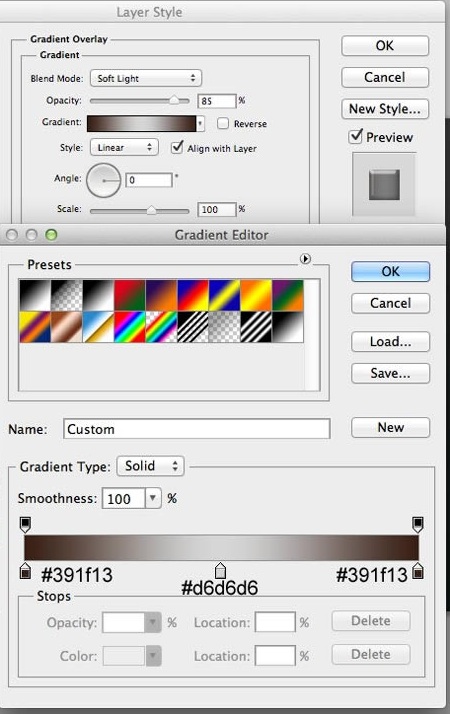Click green zoom button of Gradient Editor
Image resolution: width=450 pixels, height=714 pixels.
(x=51, y=235)
